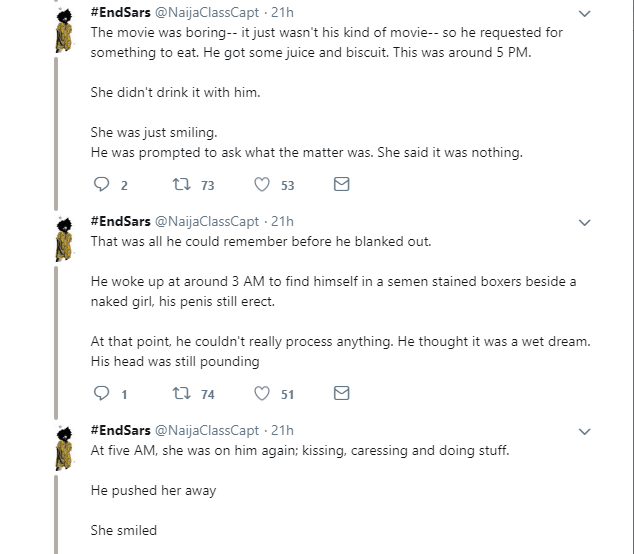Image resolution: width=634 pixels, height=554 pixels.
Task: Reply to the tweet about blanking out
Action: click(100, 394)
